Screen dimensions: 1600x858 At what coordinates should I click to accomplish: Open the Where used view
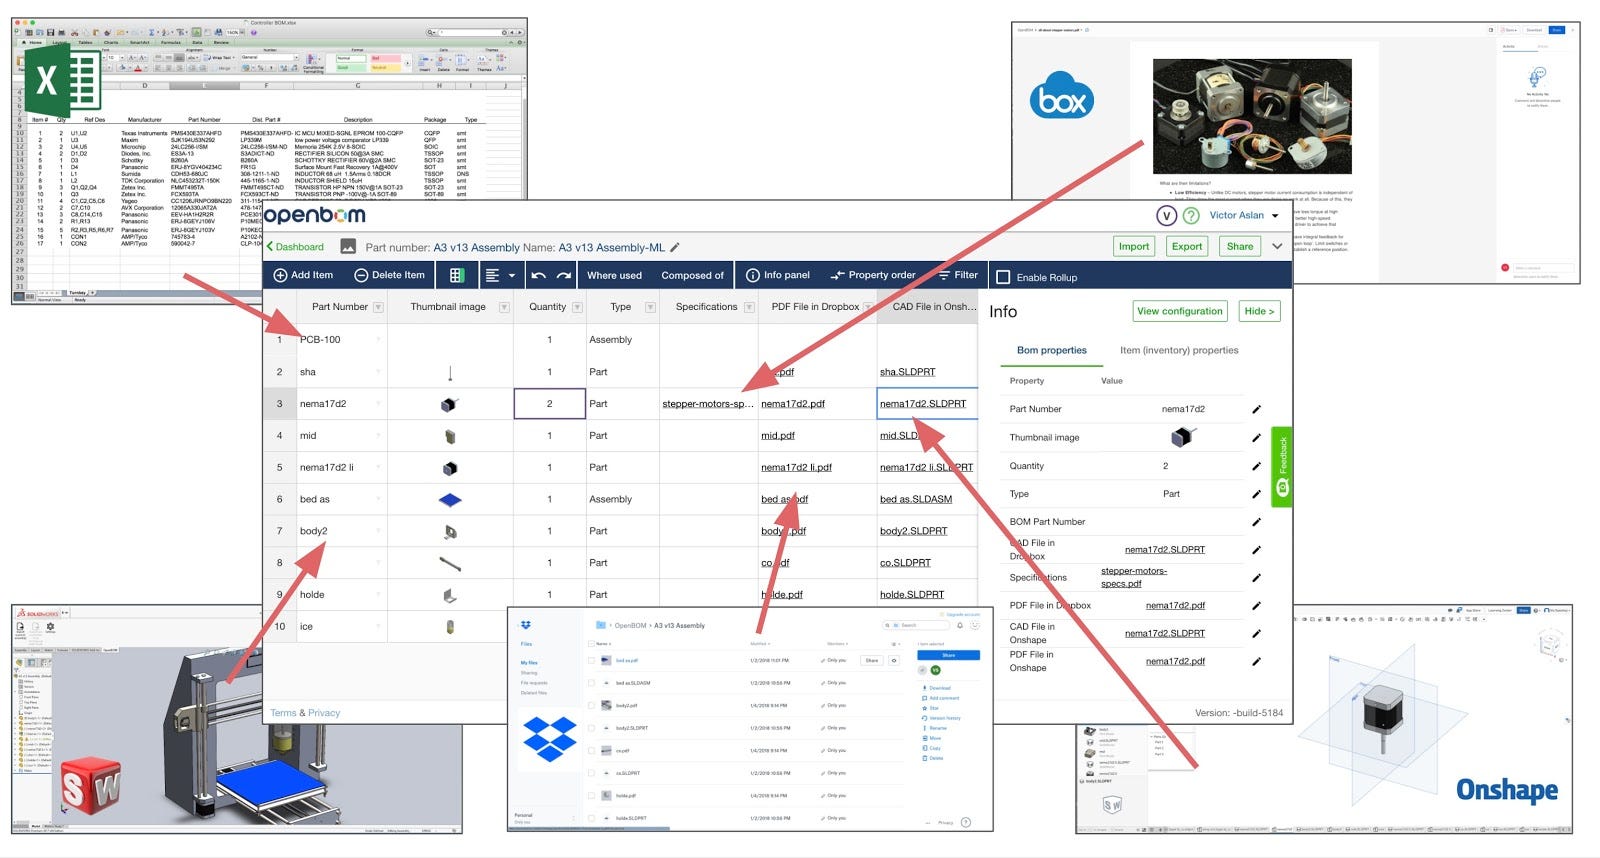coord(614,275)
